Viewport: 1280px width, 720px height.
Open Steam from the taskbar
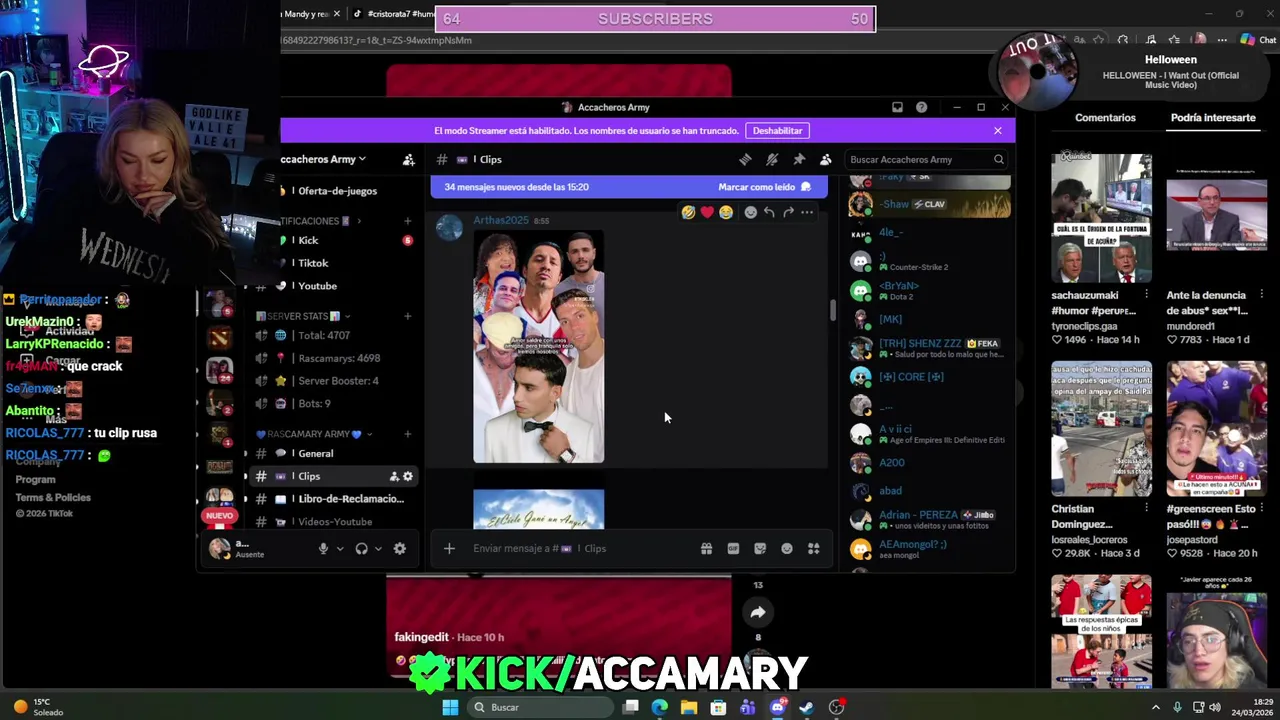tap(807, 707)
